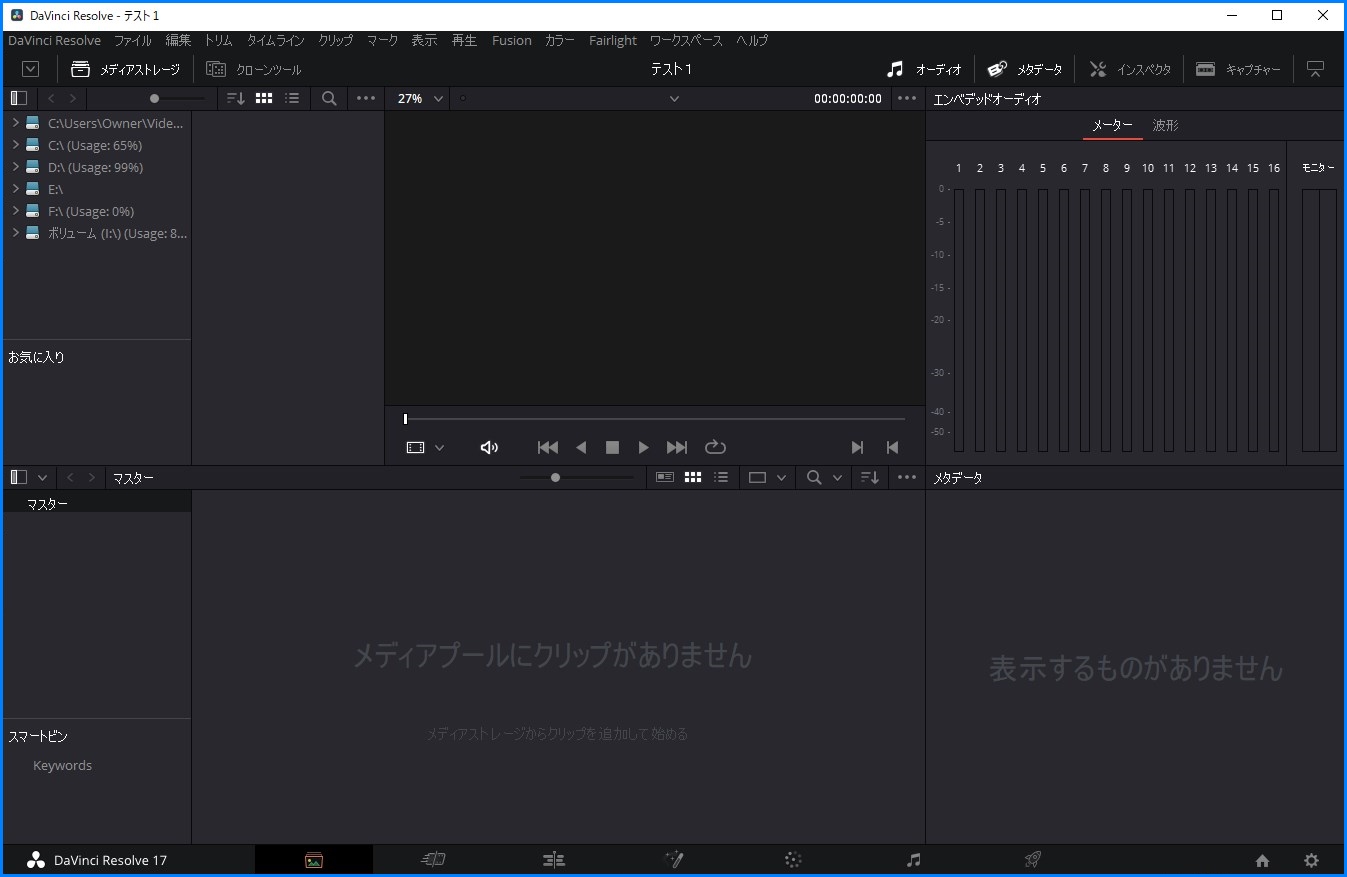The width and height of the screenshot is (1347, 877).
Task: Select media pool metadata view icon
Action: click(665, 478)
